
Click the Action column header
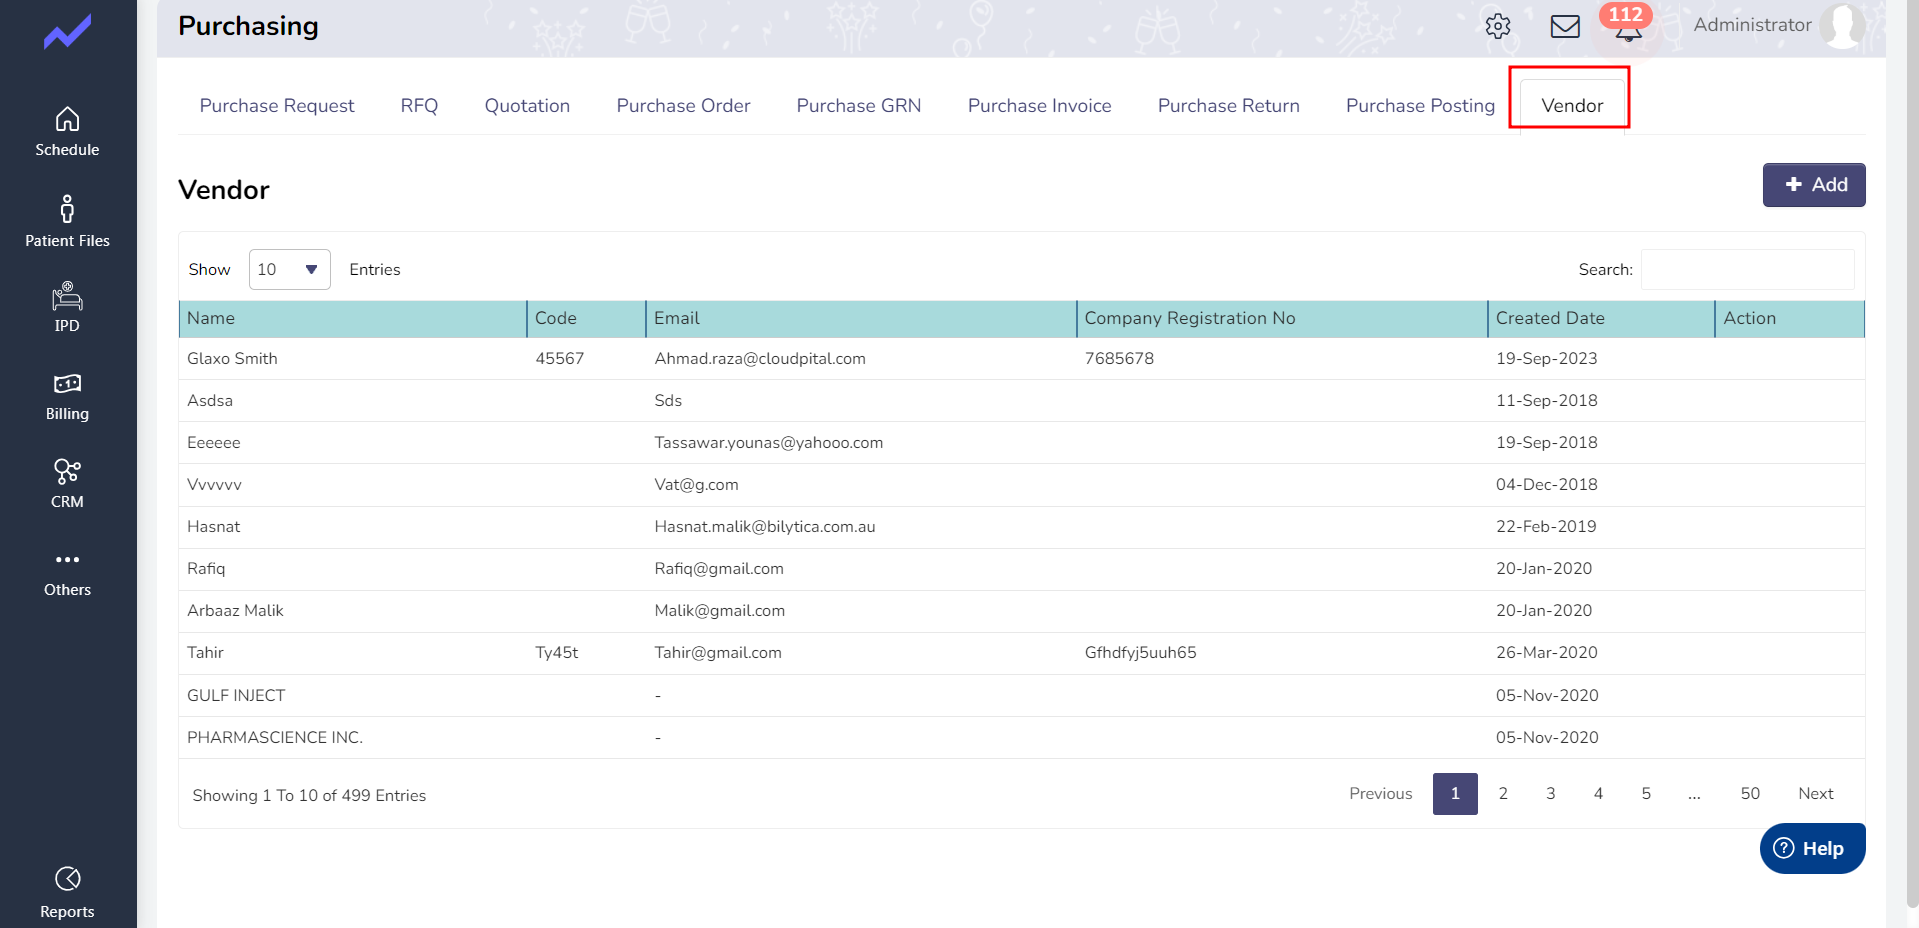[1789, 319]
